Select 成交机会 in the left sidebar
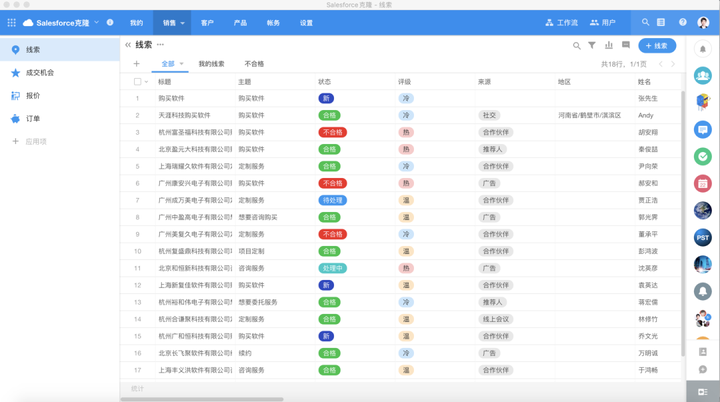 pyautogui.click(x=60, y=73)
